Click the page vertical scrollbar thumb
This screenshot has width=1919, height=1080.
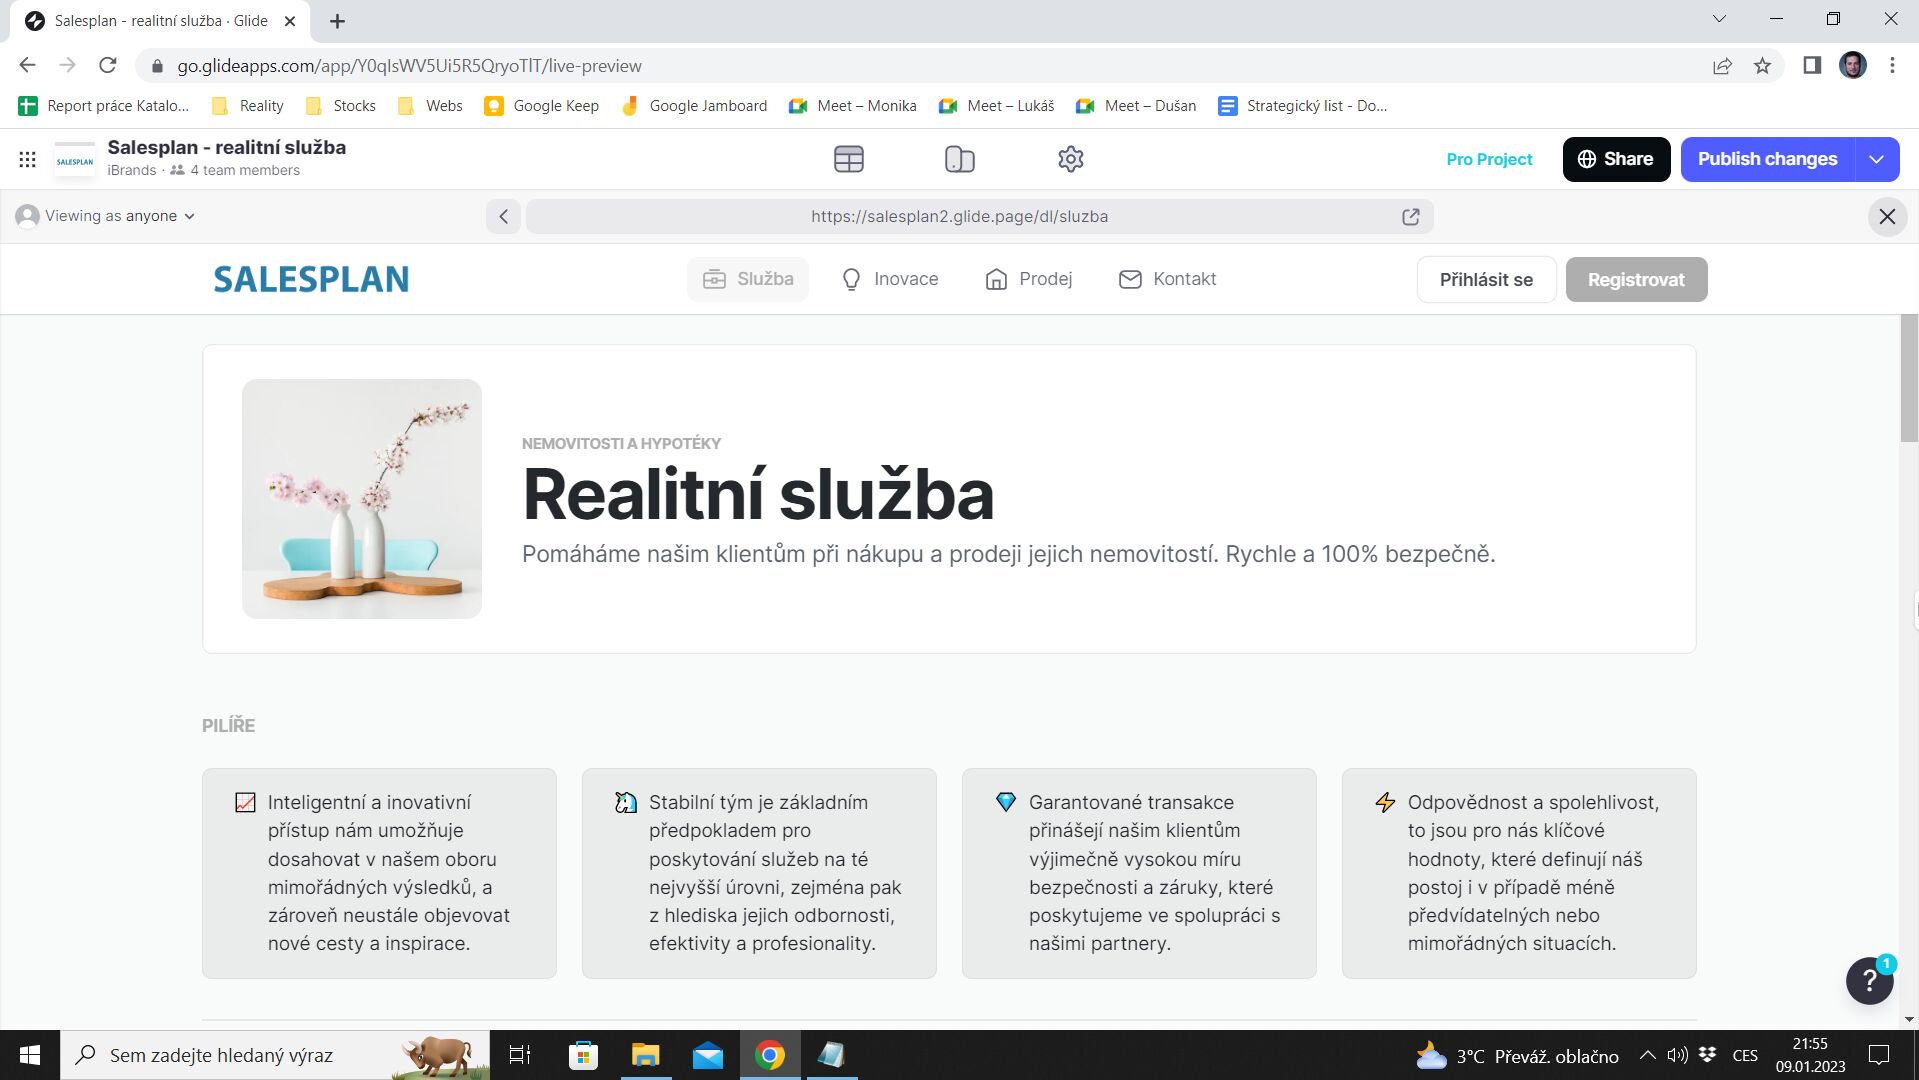(x=1909, y=378)
